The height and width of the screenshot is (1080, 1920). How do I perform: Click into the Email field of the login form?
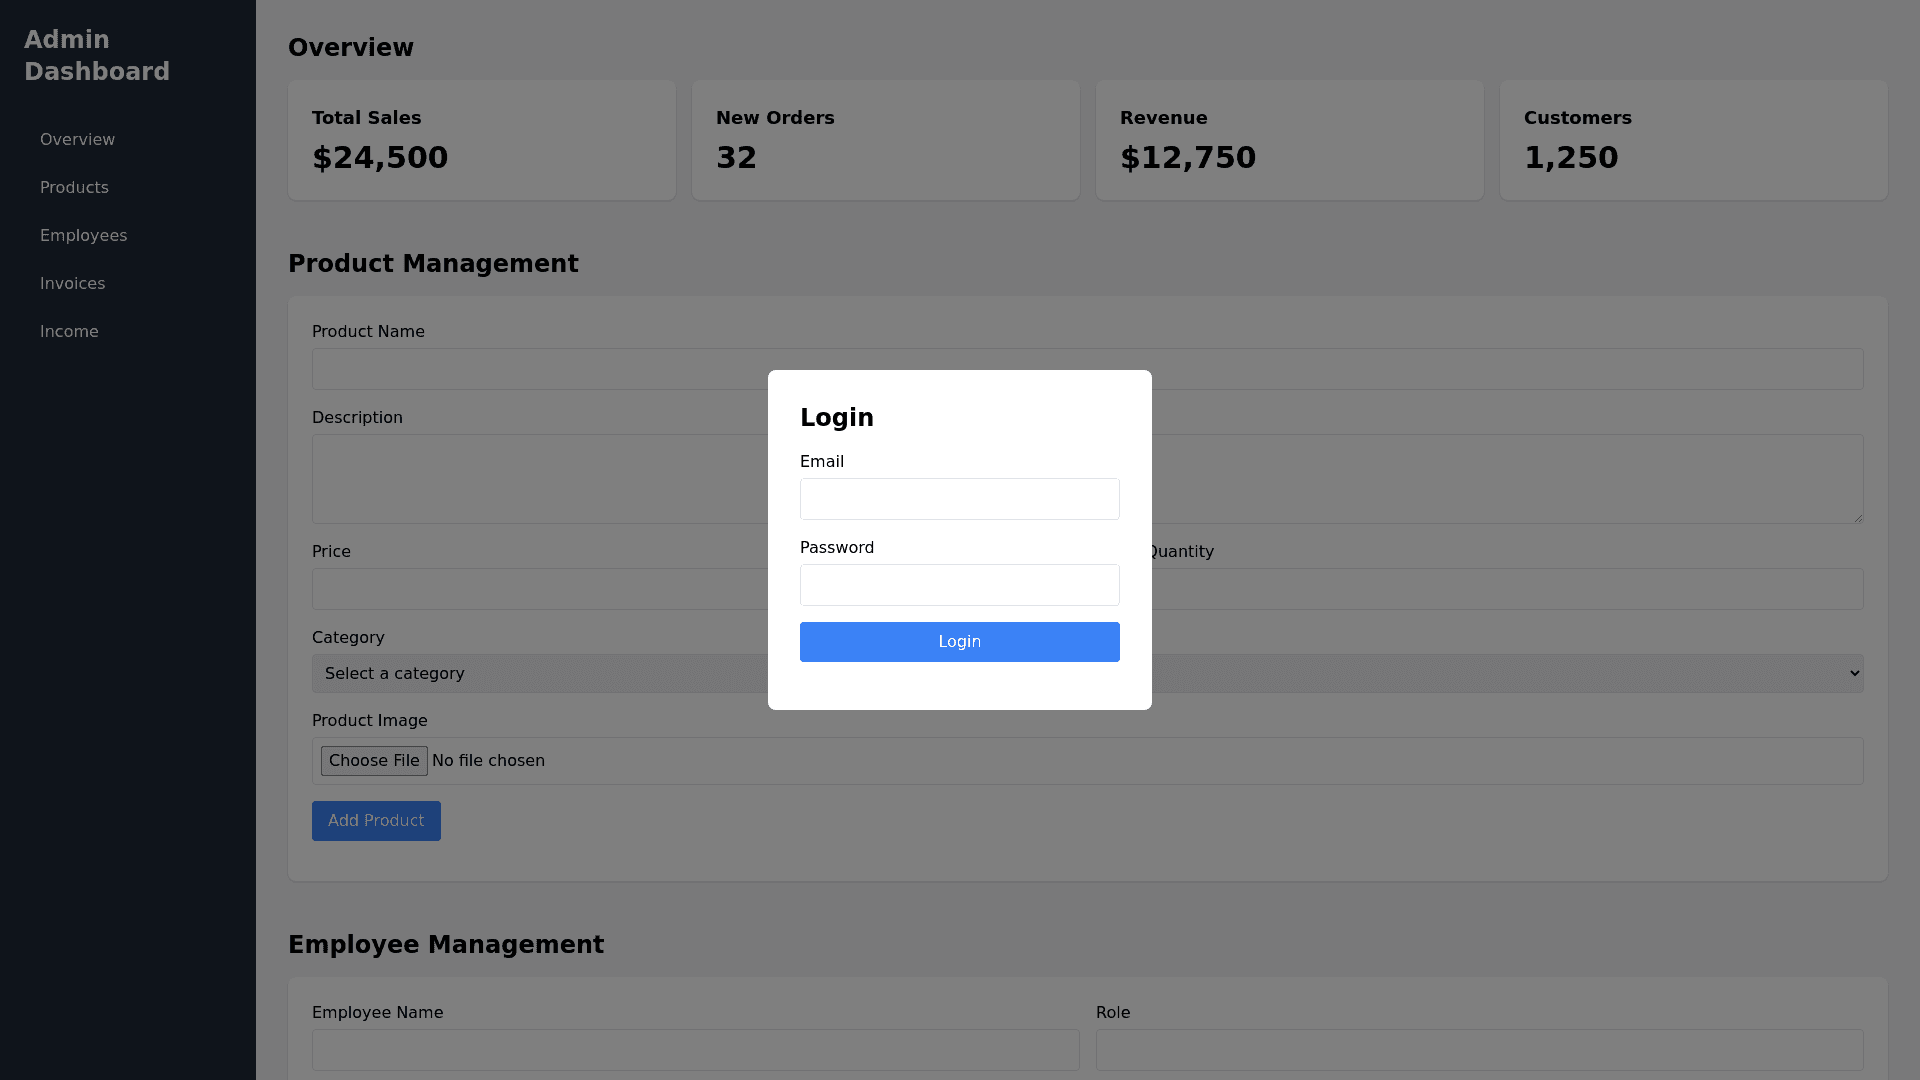pyautogui.click(x=959, y=498)
